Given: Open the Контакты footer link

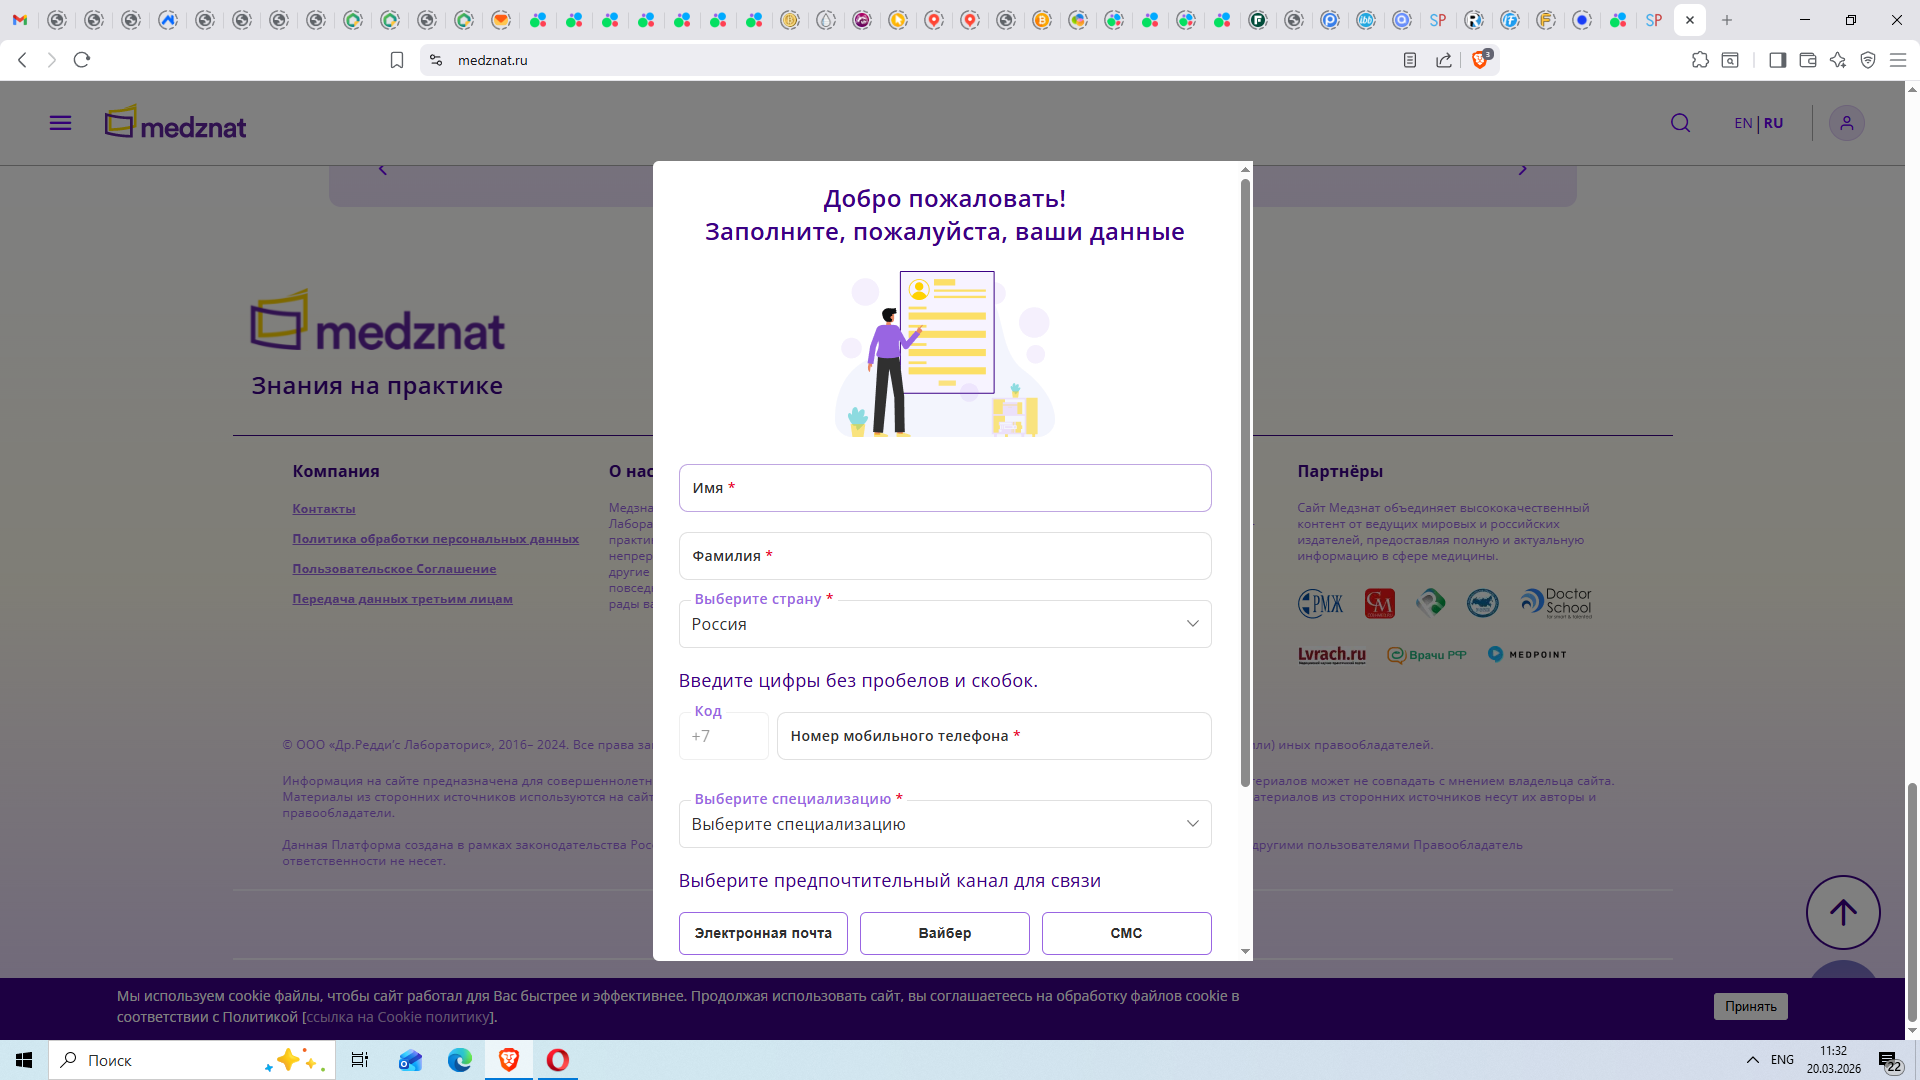Looking at the screenshot, I should (x=323, y=509).
